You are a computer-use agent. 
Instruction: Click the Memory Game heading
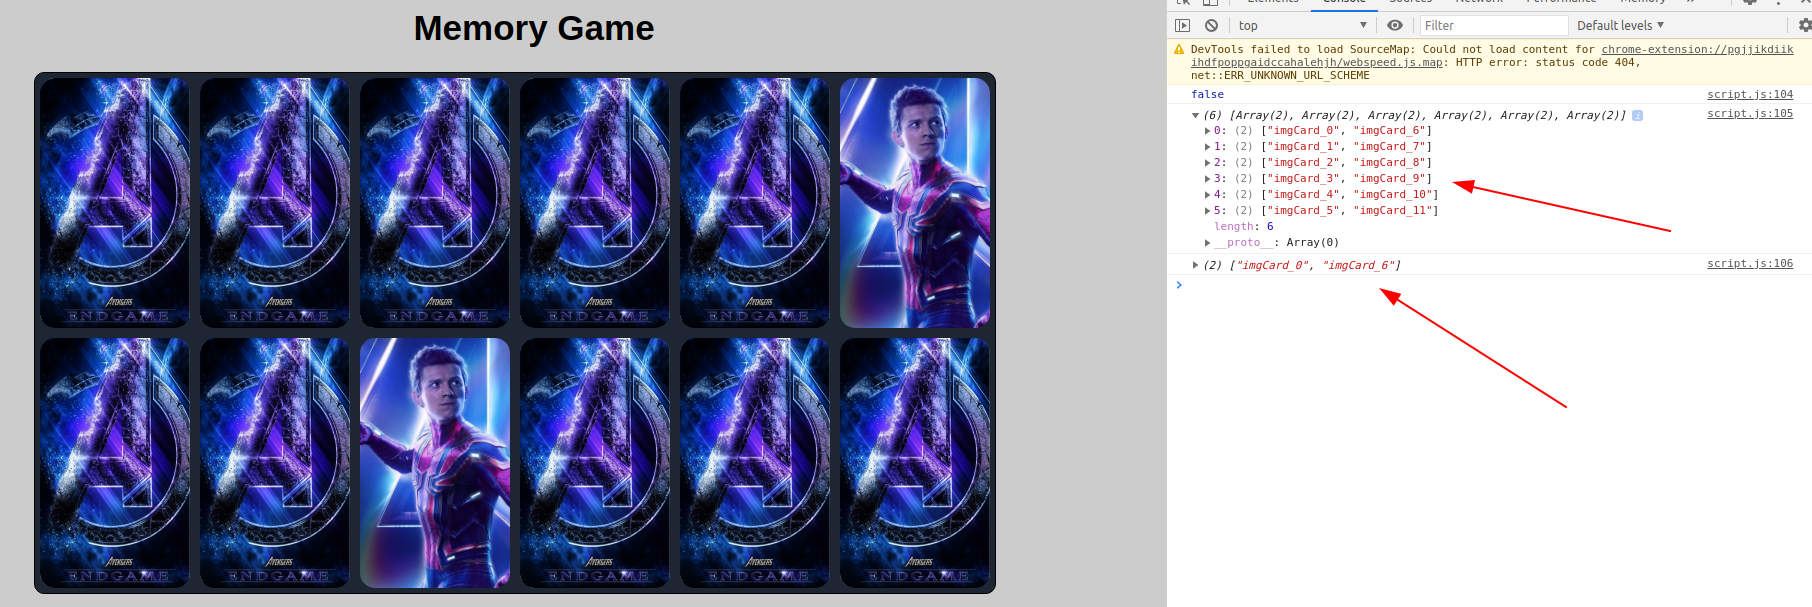click(534, 28)
